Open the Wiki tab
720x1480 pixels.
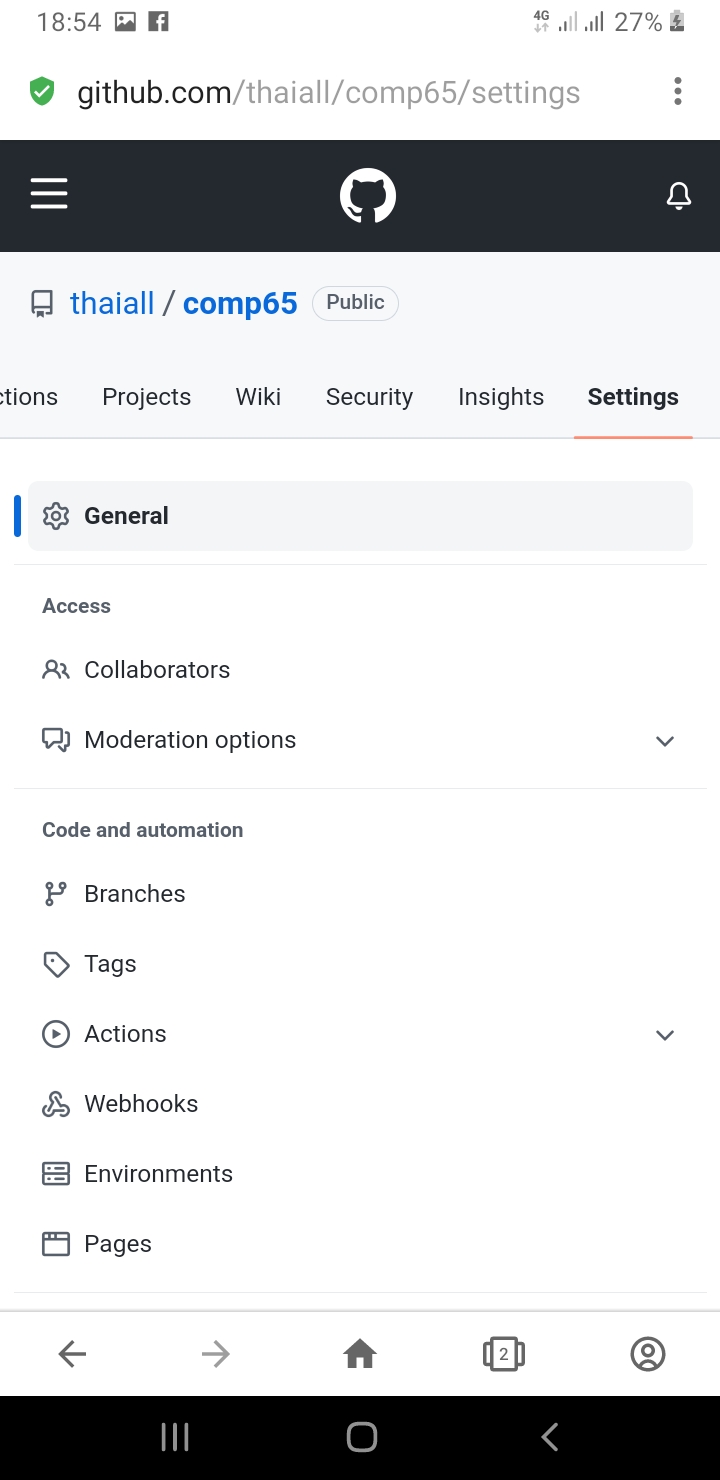pos(258,397)
